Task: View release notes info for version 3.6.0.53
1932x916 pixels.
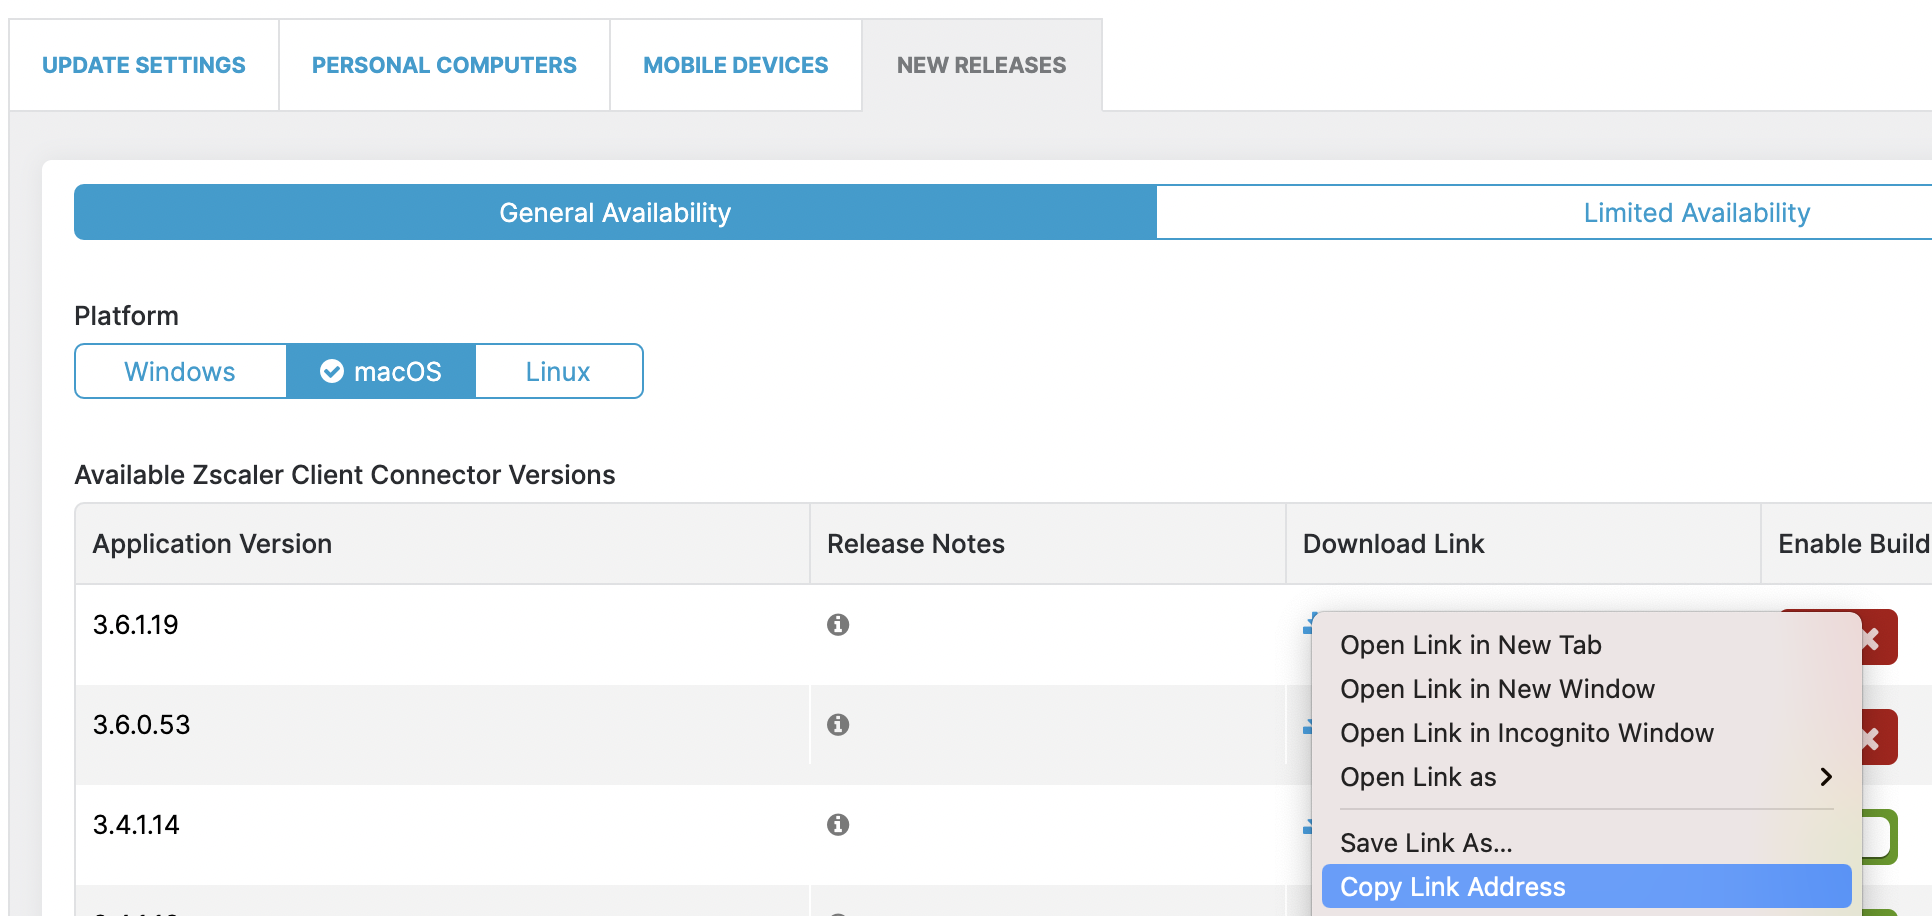Action: point(838,724)
